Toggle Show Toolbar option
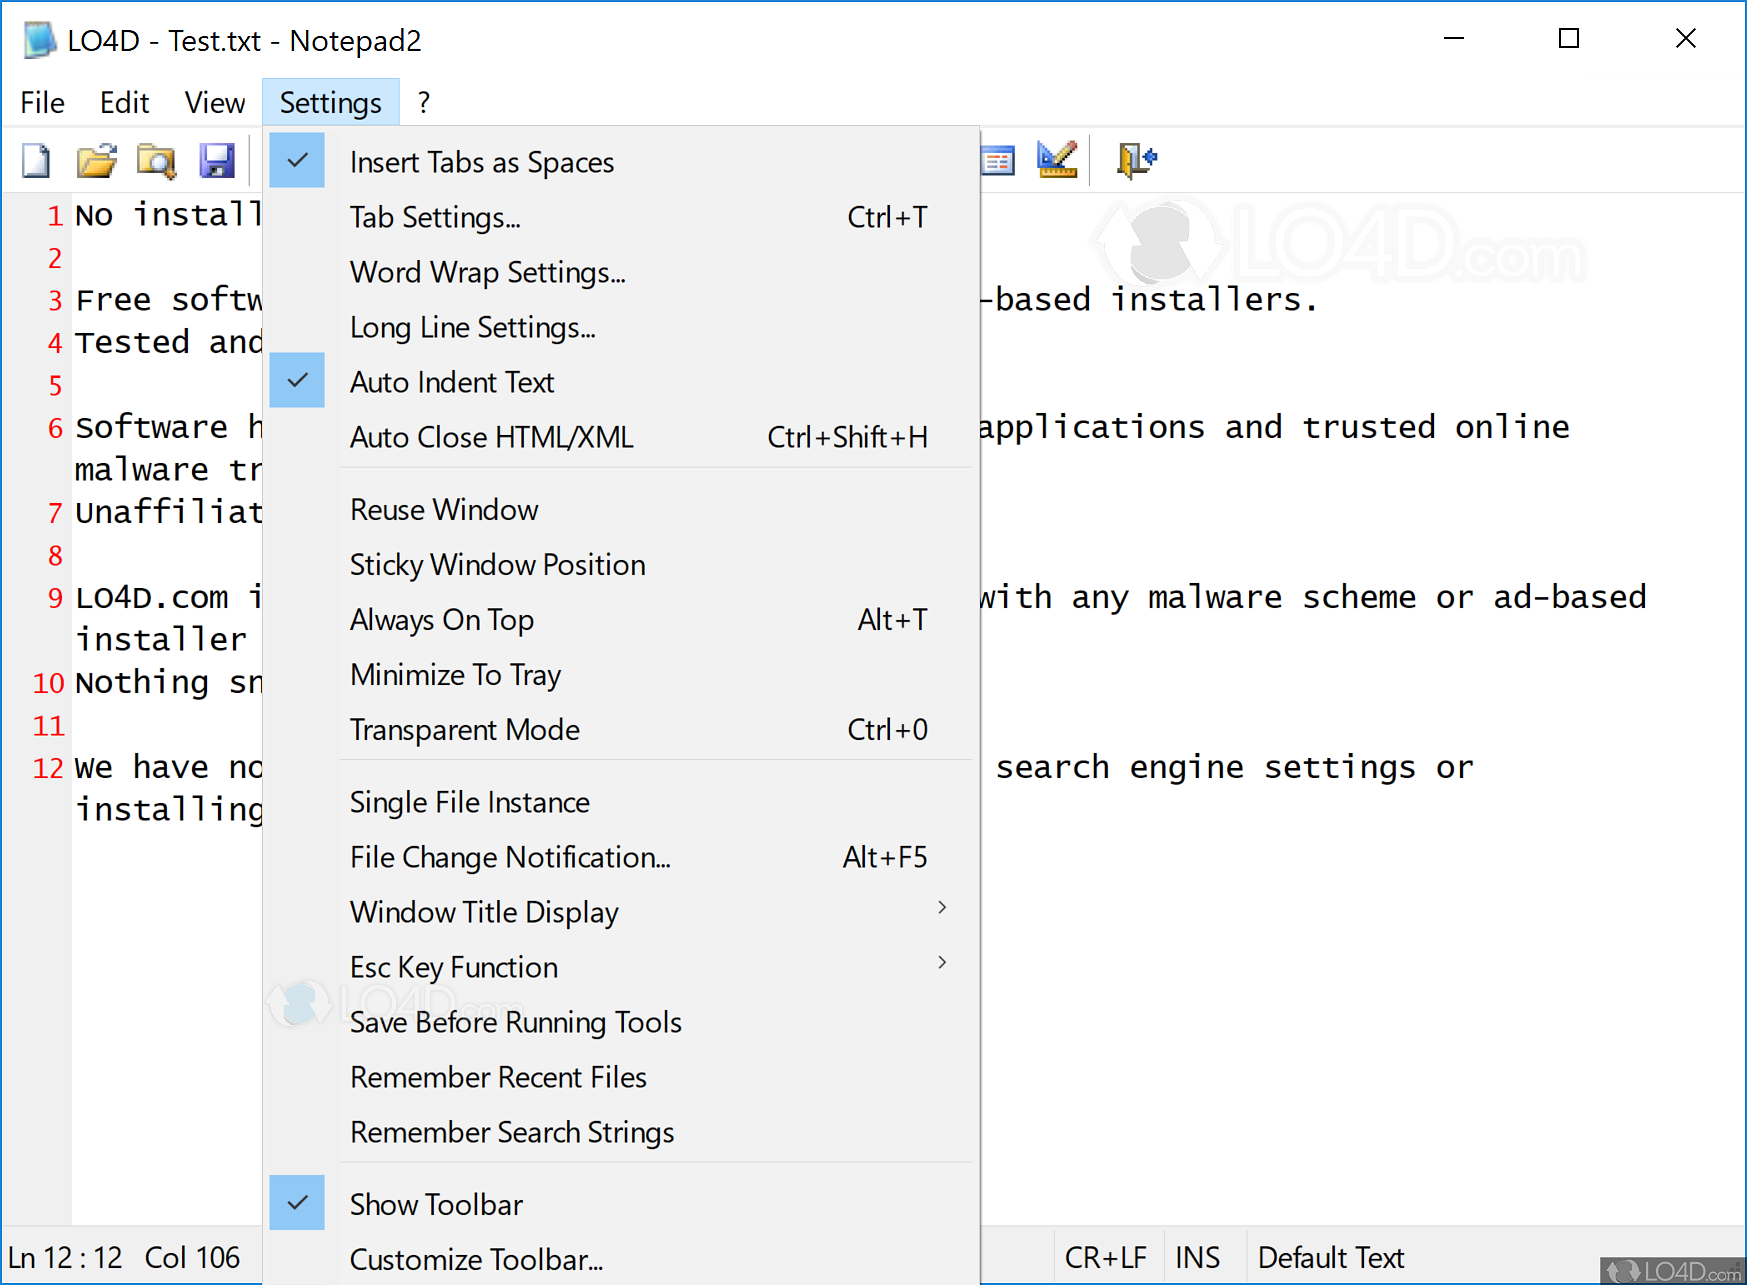Image resolution: width=1747 pixels, height=1285 pixels. (x=622, y=1203)
